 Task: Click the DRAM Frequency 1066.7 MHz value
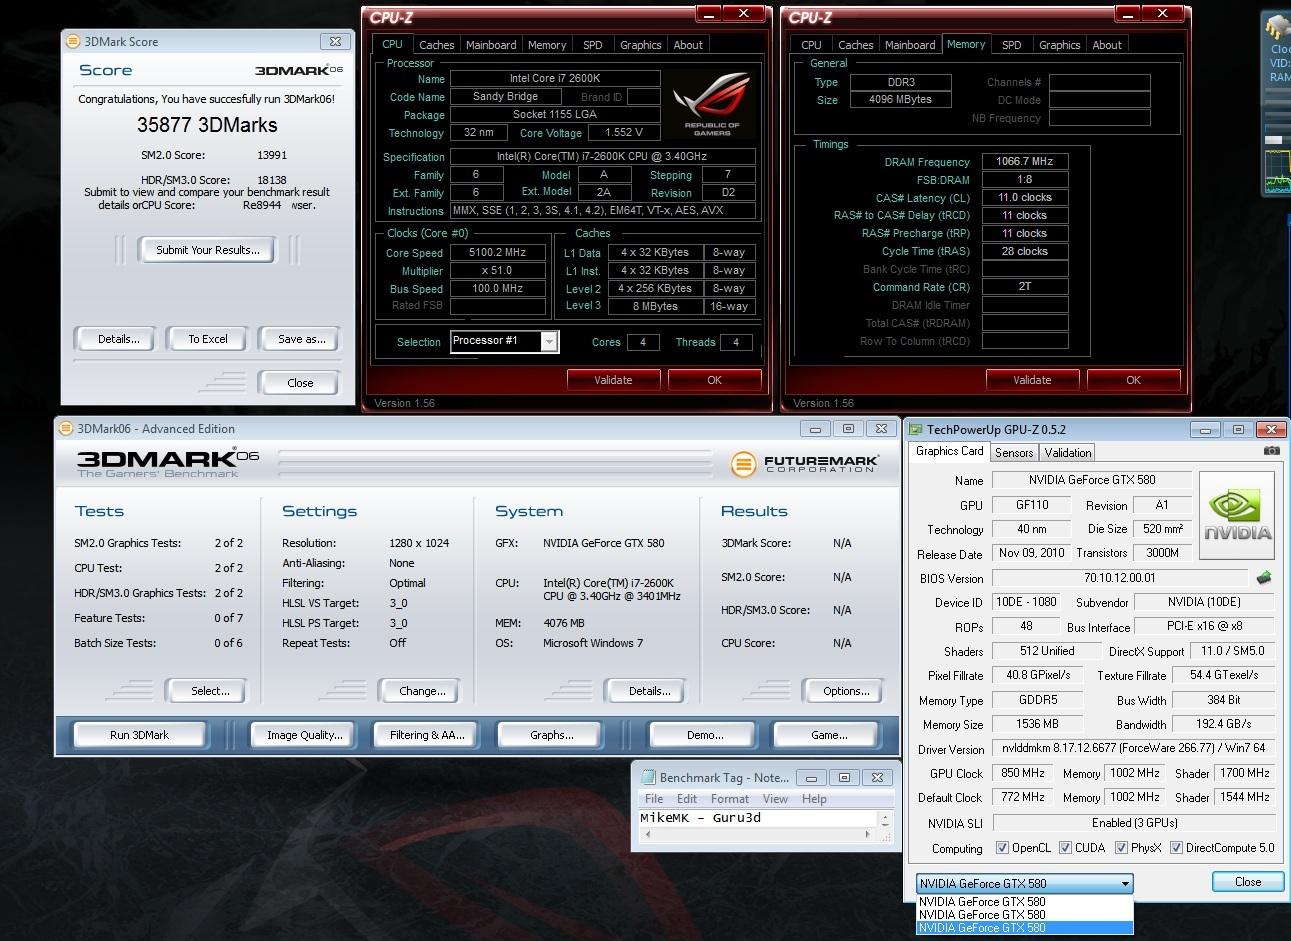(1025, 161)
